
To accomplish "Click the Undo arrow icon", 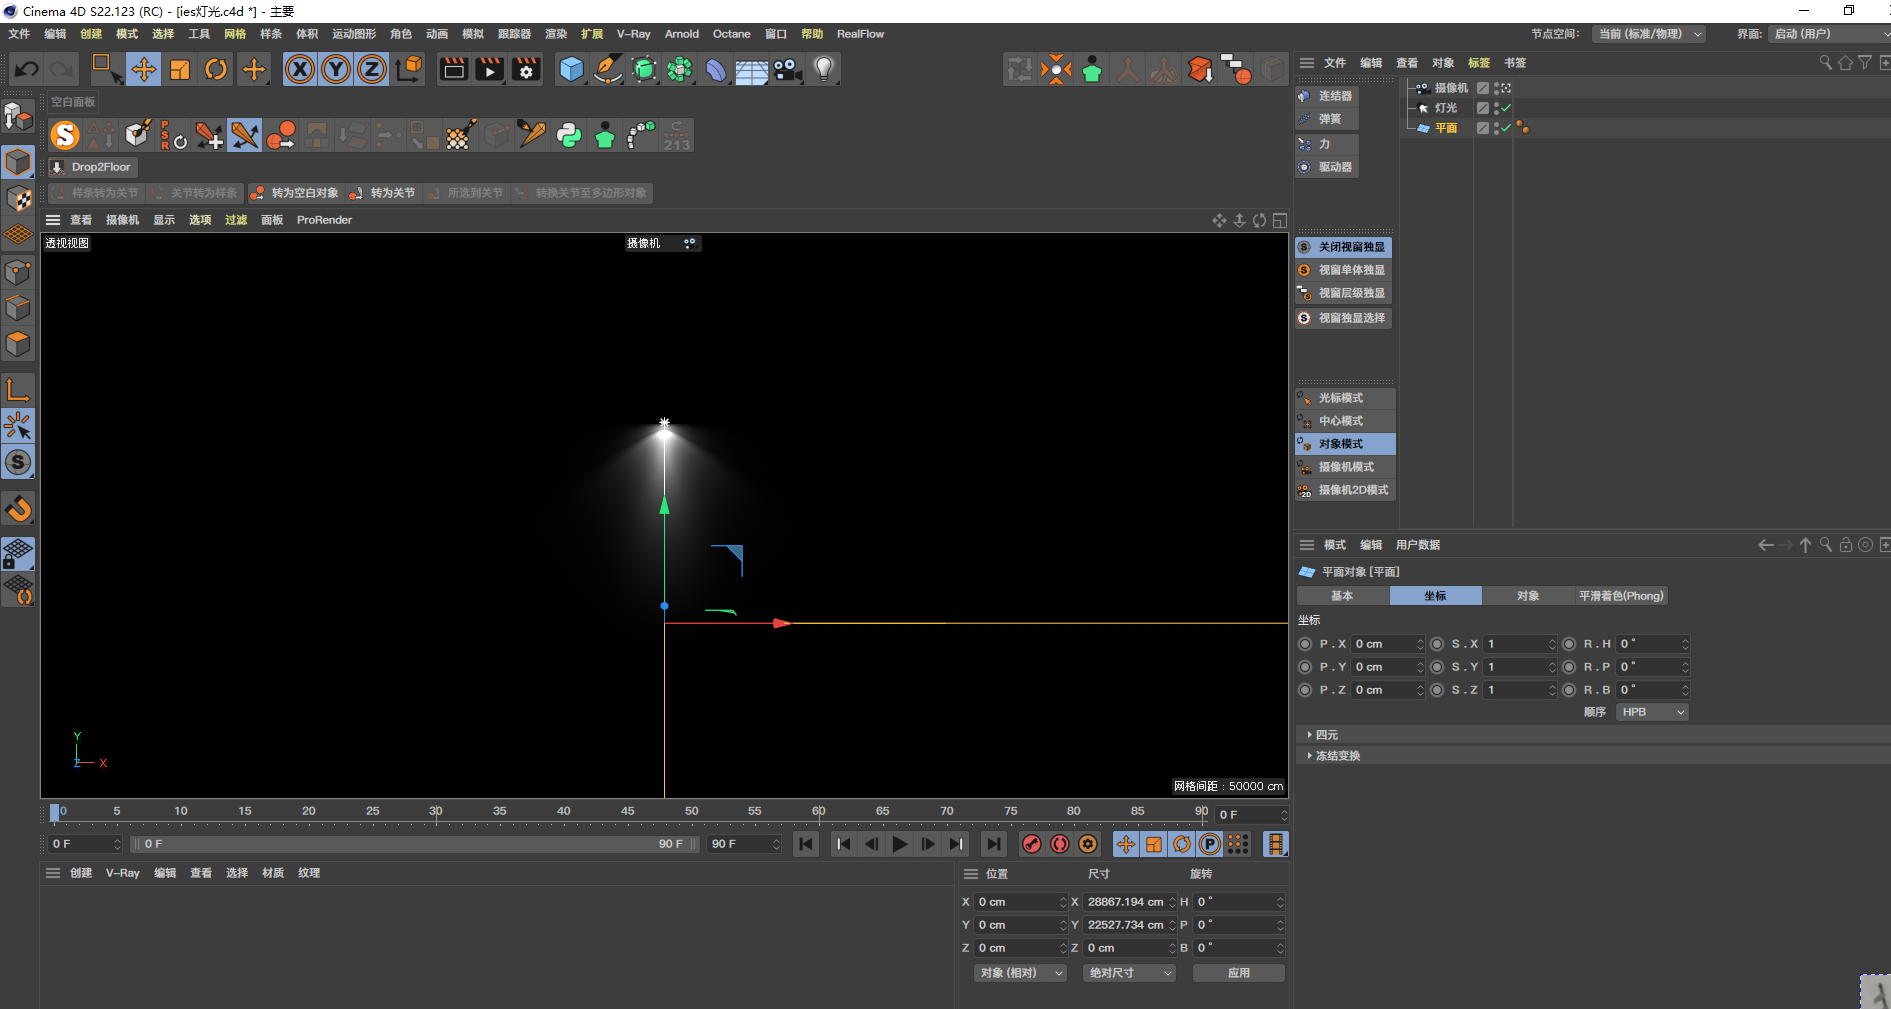I will (27, 69).
